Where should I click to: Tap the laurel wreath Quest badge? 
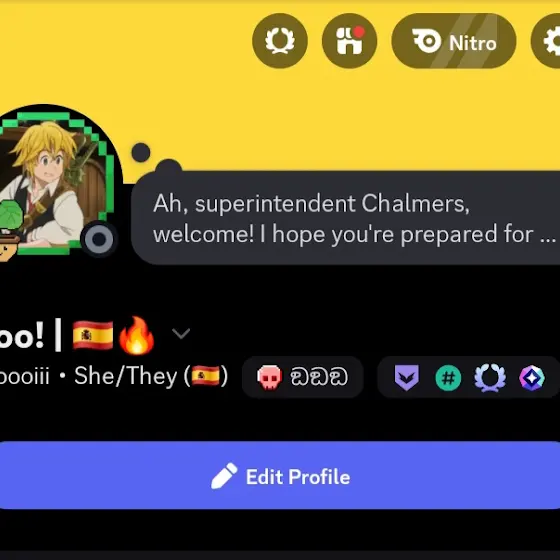click(490, 378)
